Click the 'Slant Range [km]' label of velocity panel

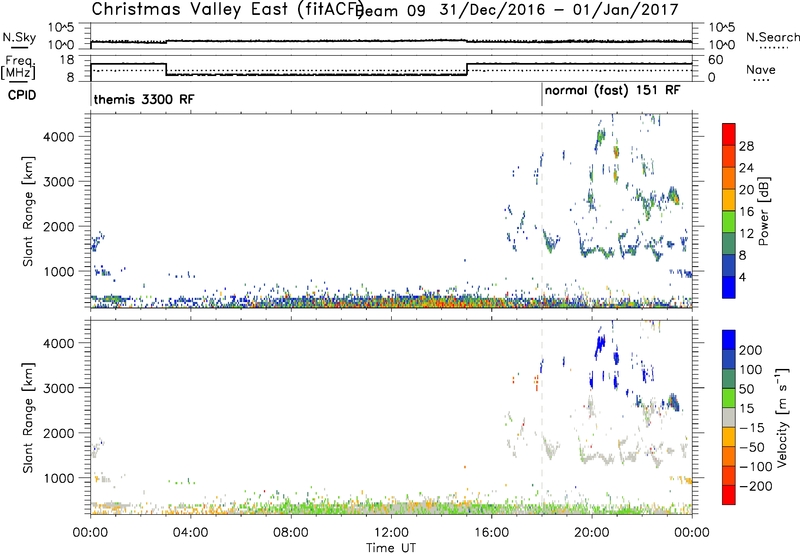pyautogui.click(x=28, y=418)
